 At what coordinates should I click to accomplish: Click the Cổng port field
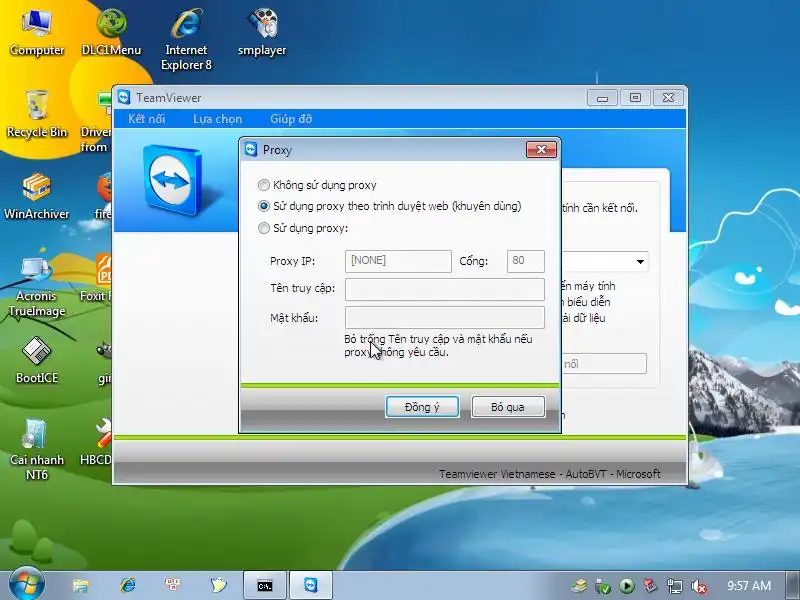coord(526,261)
